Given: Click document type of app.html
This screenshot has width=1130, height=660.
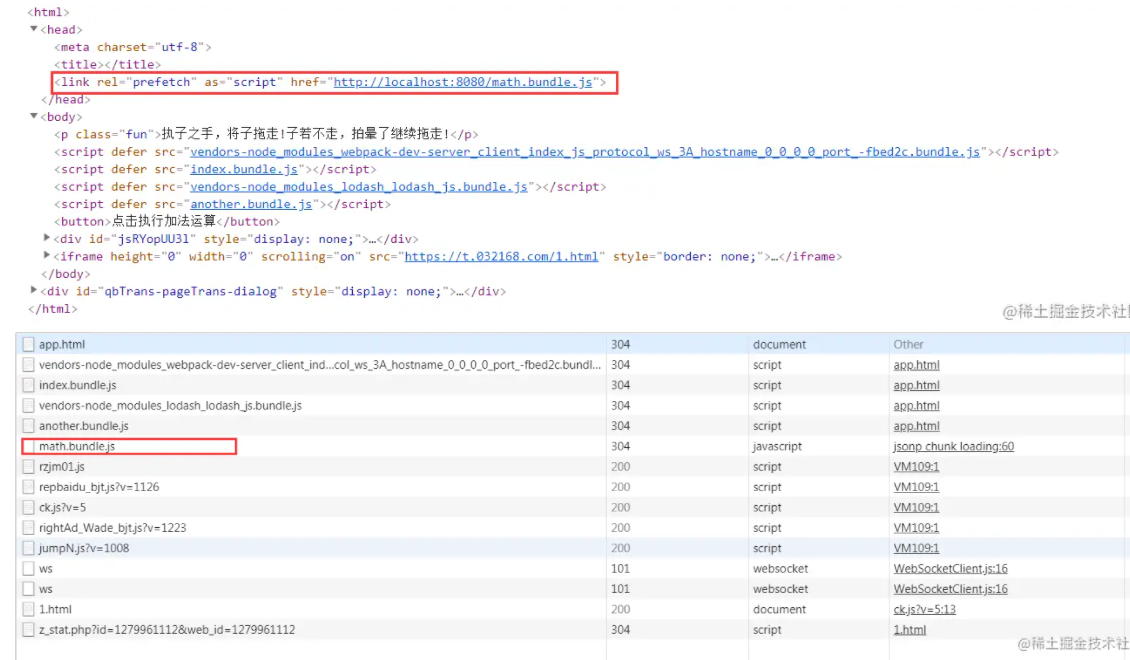Looking at the screenshot, I should click(780, 344).
